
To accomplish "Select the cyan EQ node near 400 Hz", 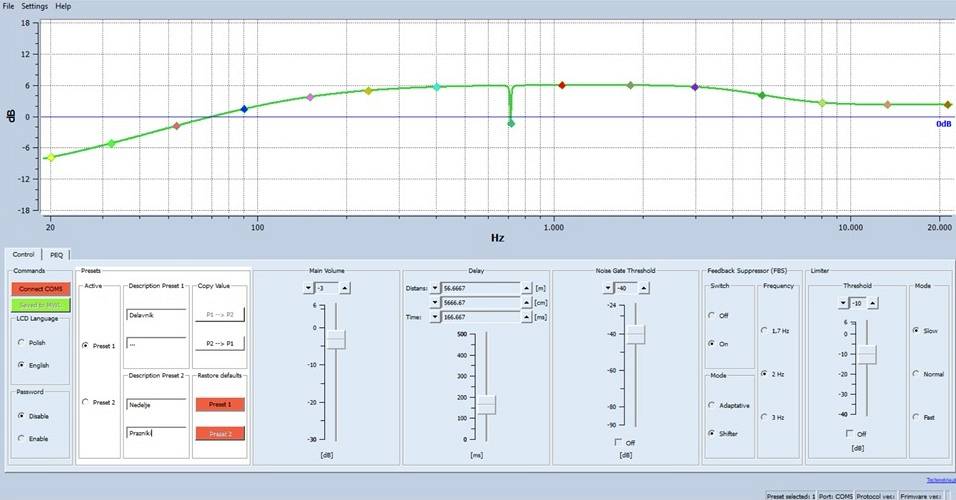I will [437, 88].
